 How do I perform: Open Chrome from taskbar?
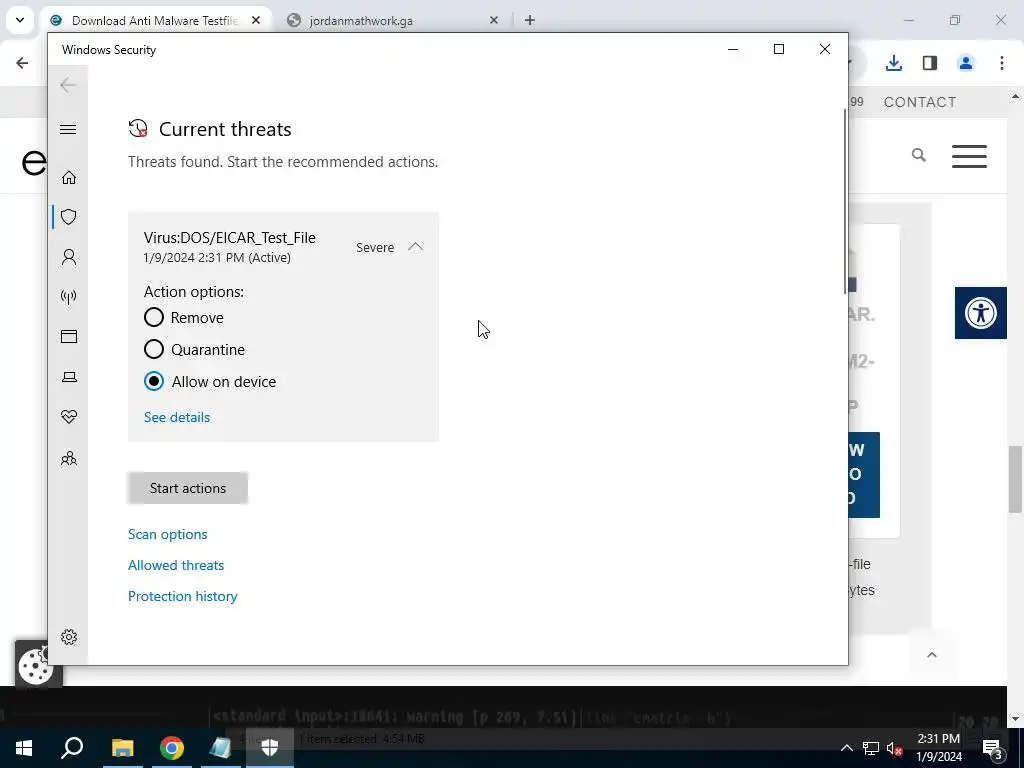coord(172,748)
